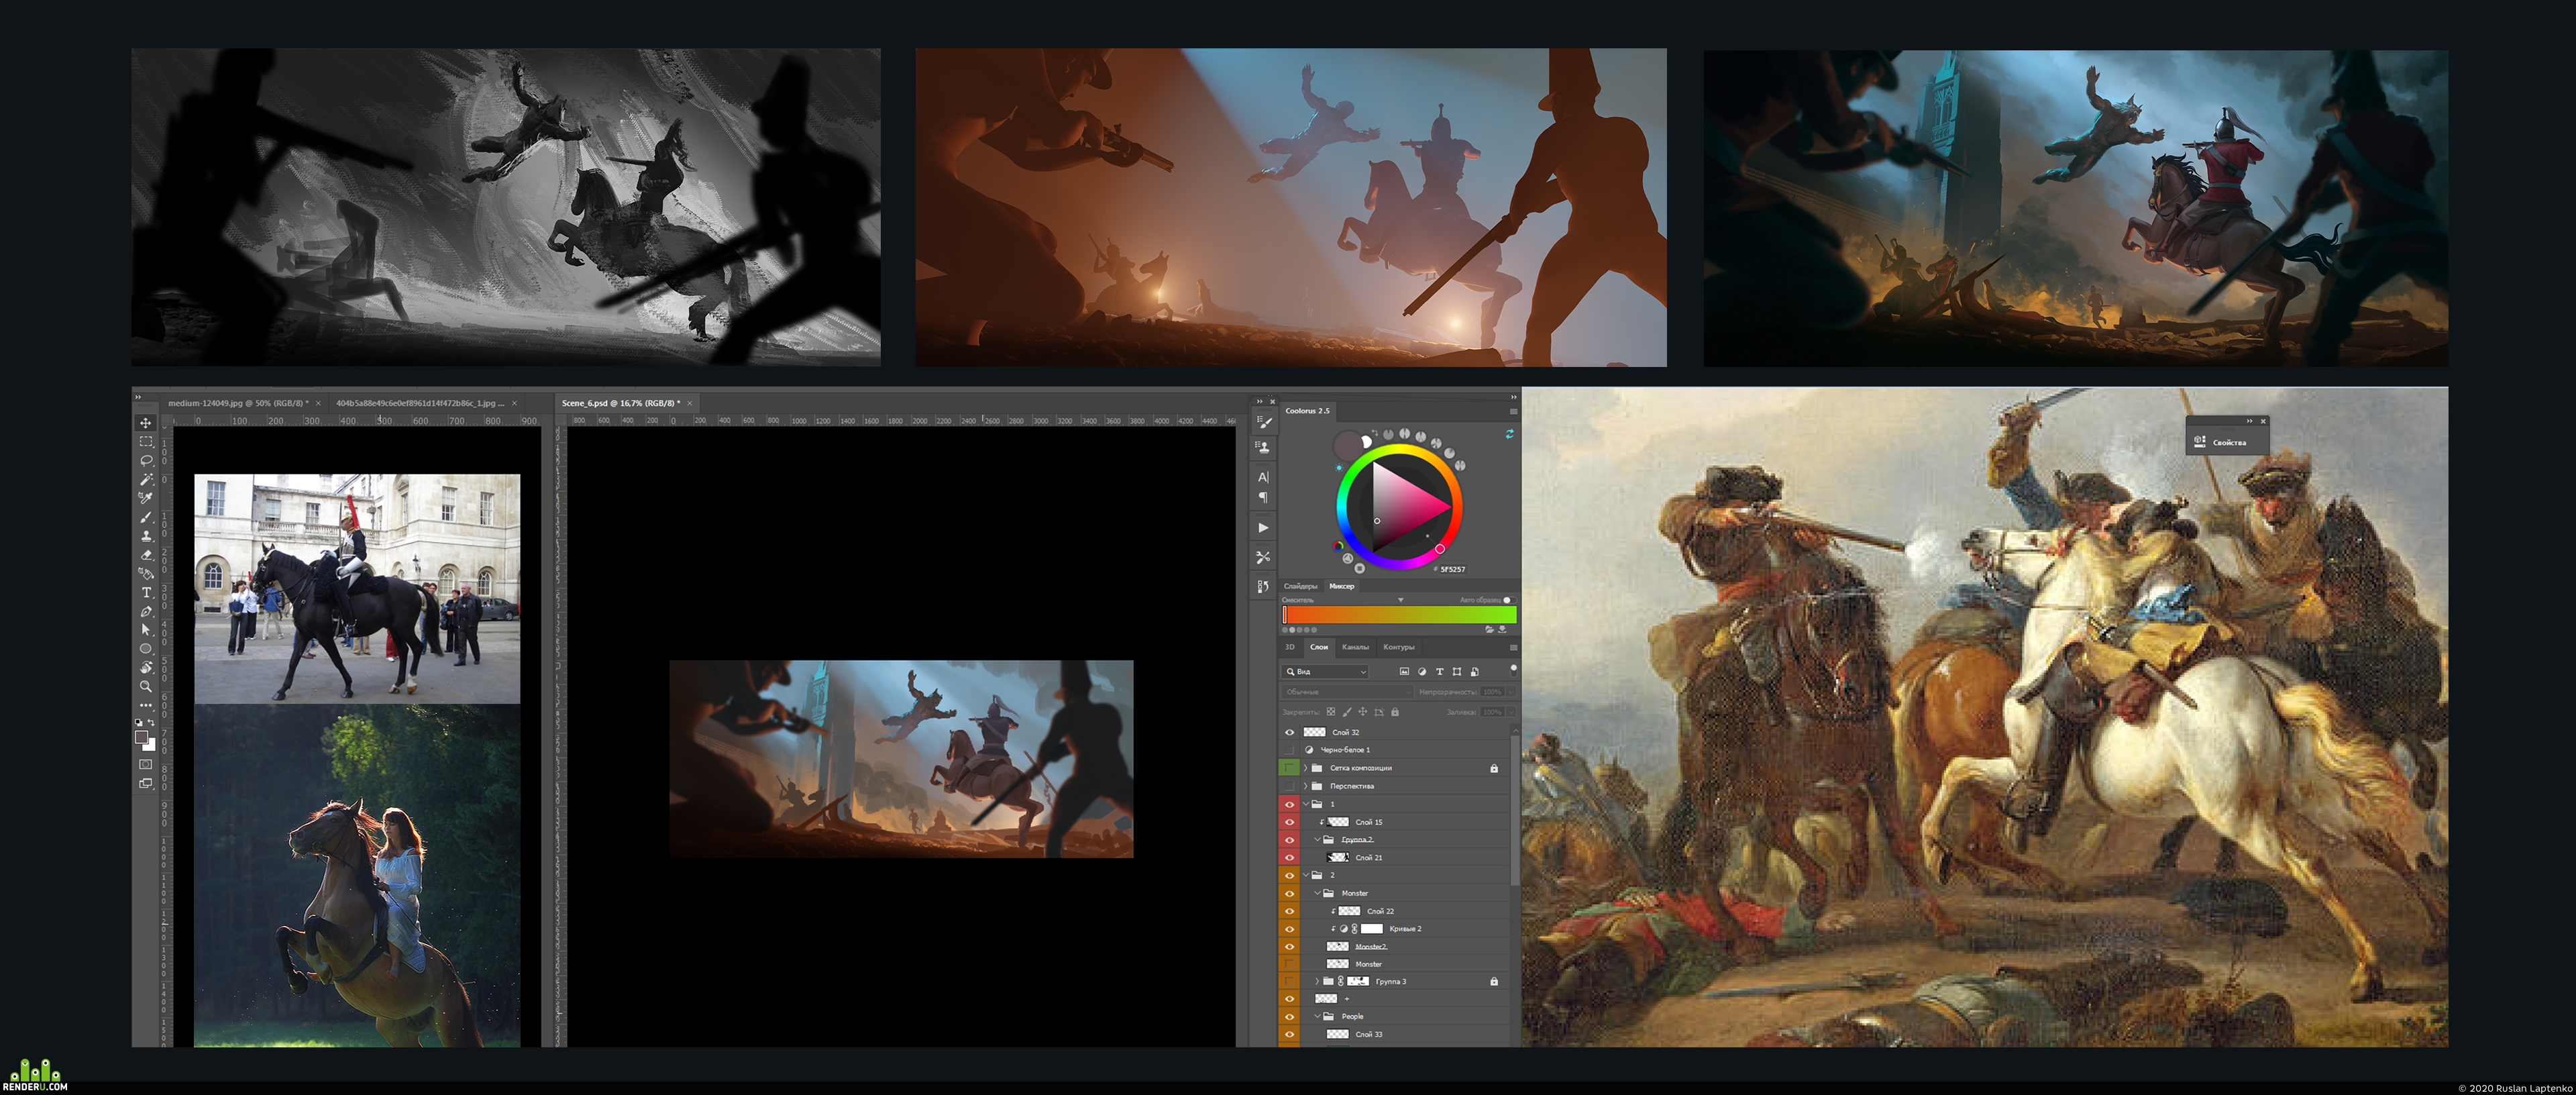Screen dimensions: 2576x1095
Task: Toggle the Авто образец switch
Action: coord(1509,600)
